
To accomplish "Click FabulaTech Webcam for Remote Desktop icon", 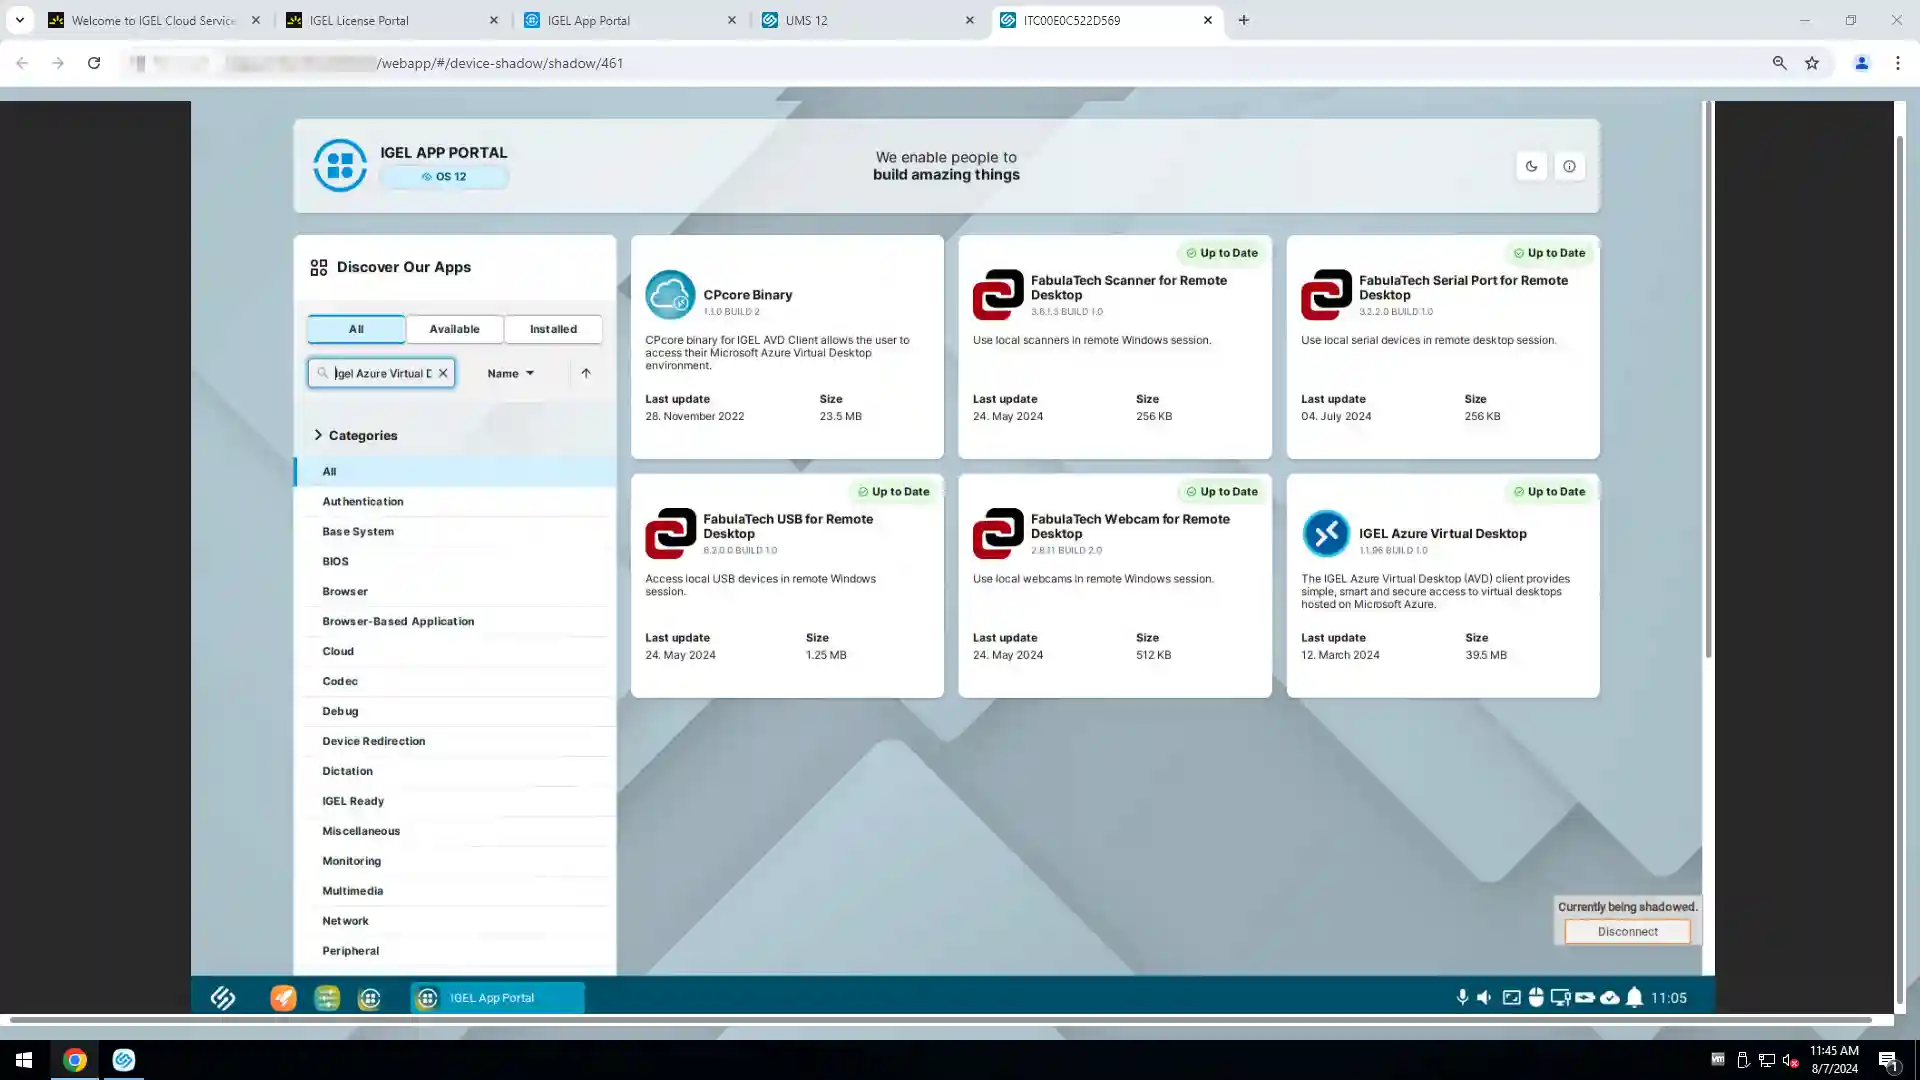I will (998, 533).
